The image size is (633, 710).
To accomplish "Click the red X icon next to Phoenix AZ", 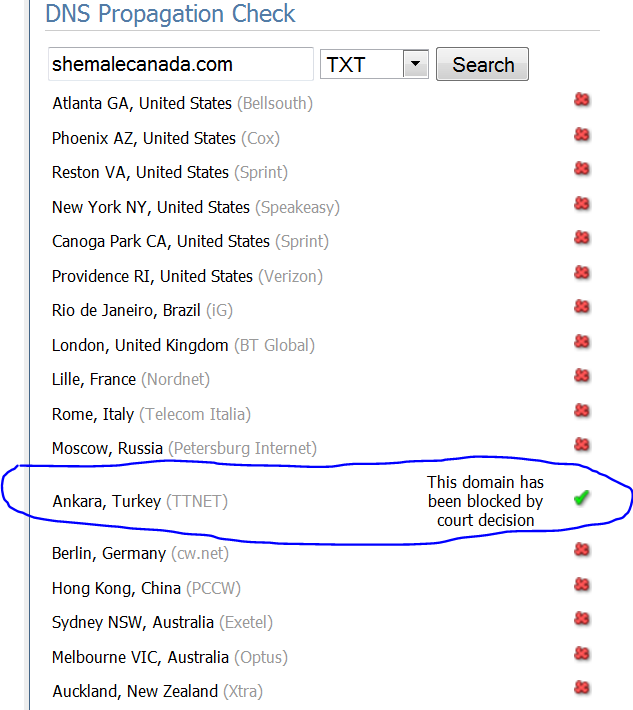I will [581, 135].
